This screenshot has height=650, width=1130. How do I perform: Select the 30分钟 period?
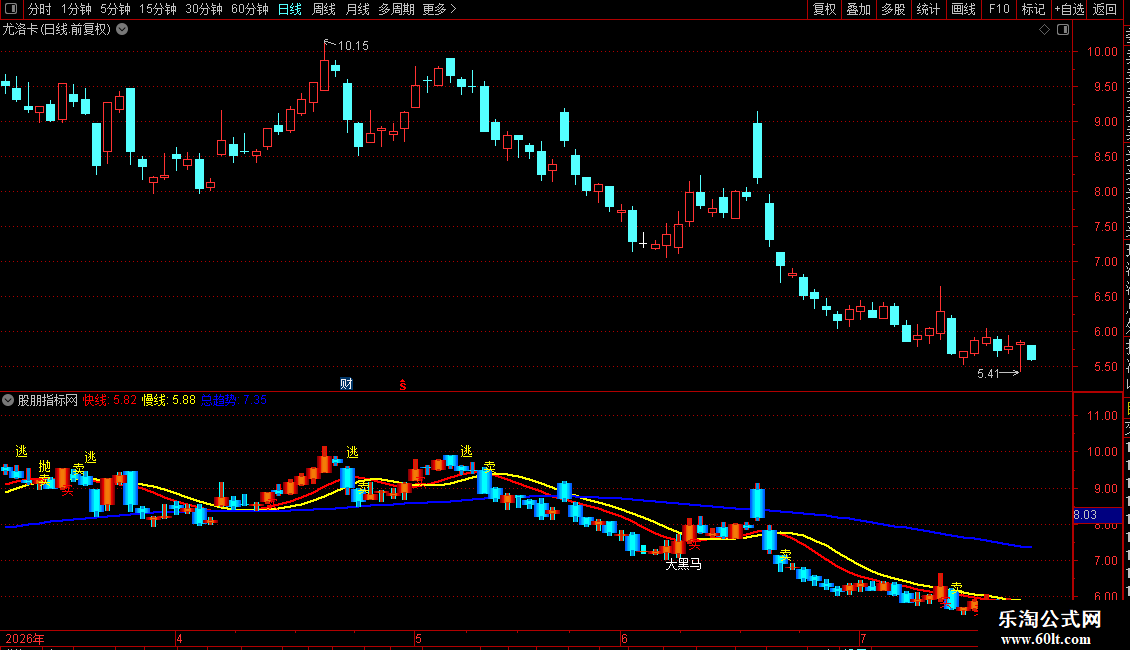204,9
